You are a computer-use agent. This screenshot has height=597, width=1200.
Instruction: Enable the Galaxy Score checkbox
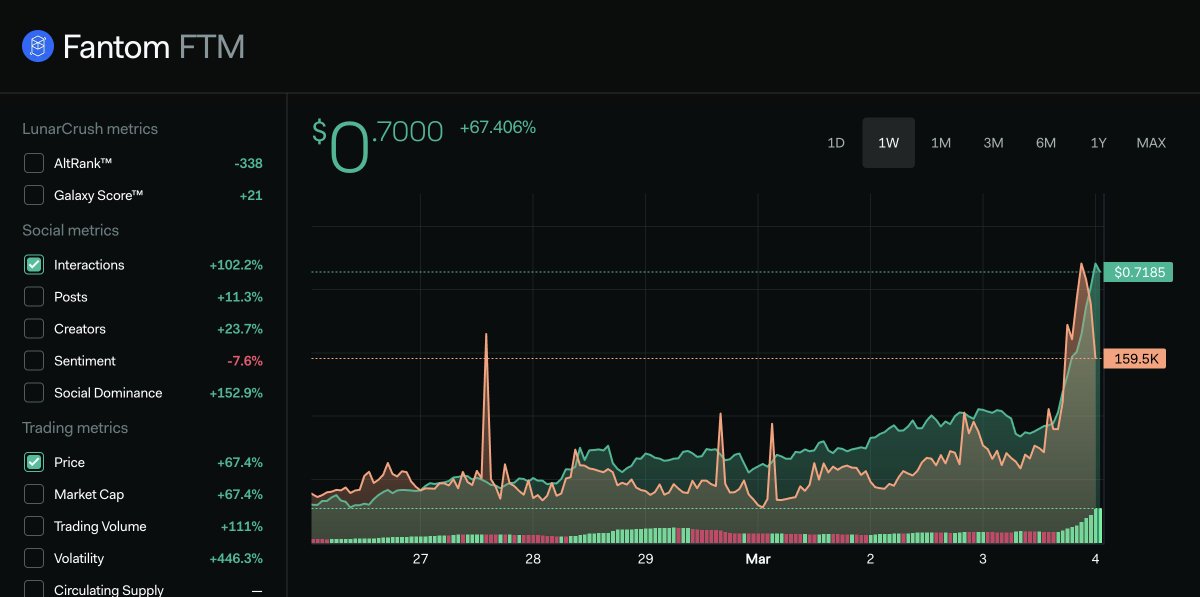[x=34, y=195]
